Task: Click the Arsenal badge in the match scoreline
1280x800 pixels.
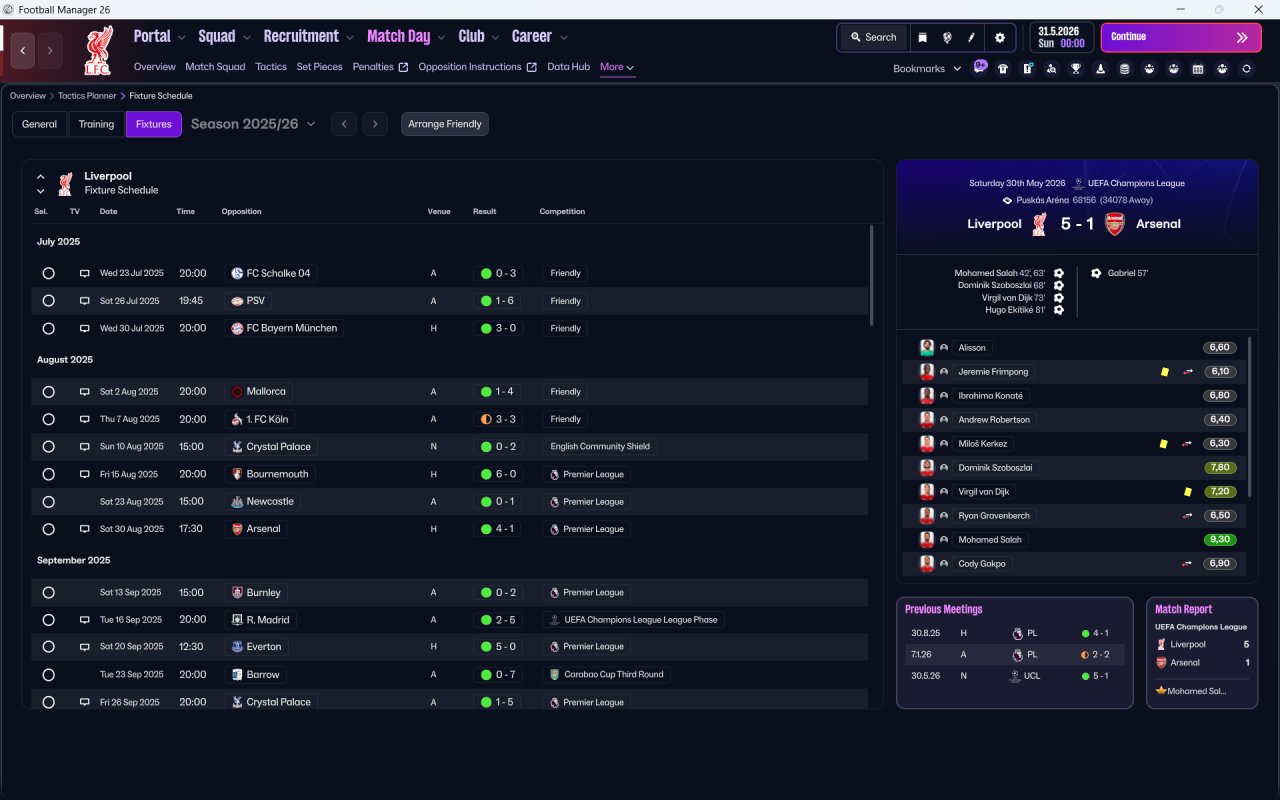Action: tap(1115, 224)
